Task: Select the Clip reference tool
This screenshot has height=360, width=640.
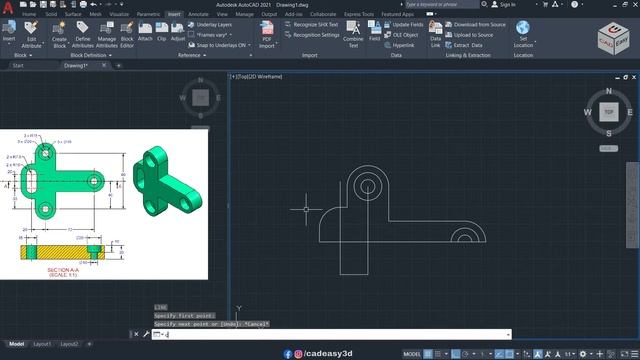Action: 162,31
